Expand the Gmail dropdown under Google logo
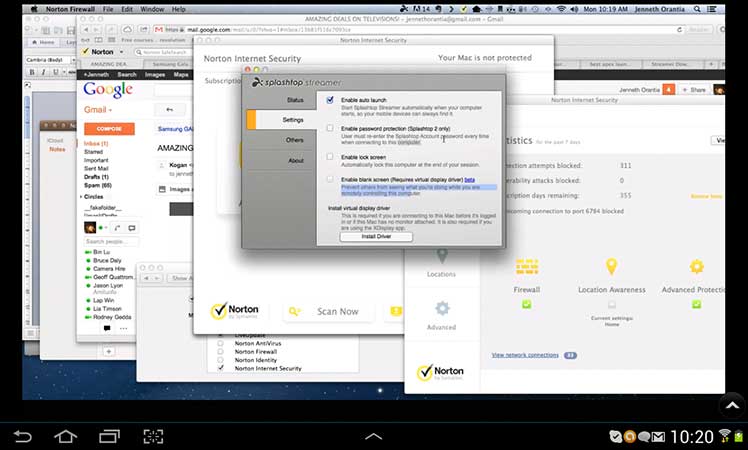 (101, 109)
